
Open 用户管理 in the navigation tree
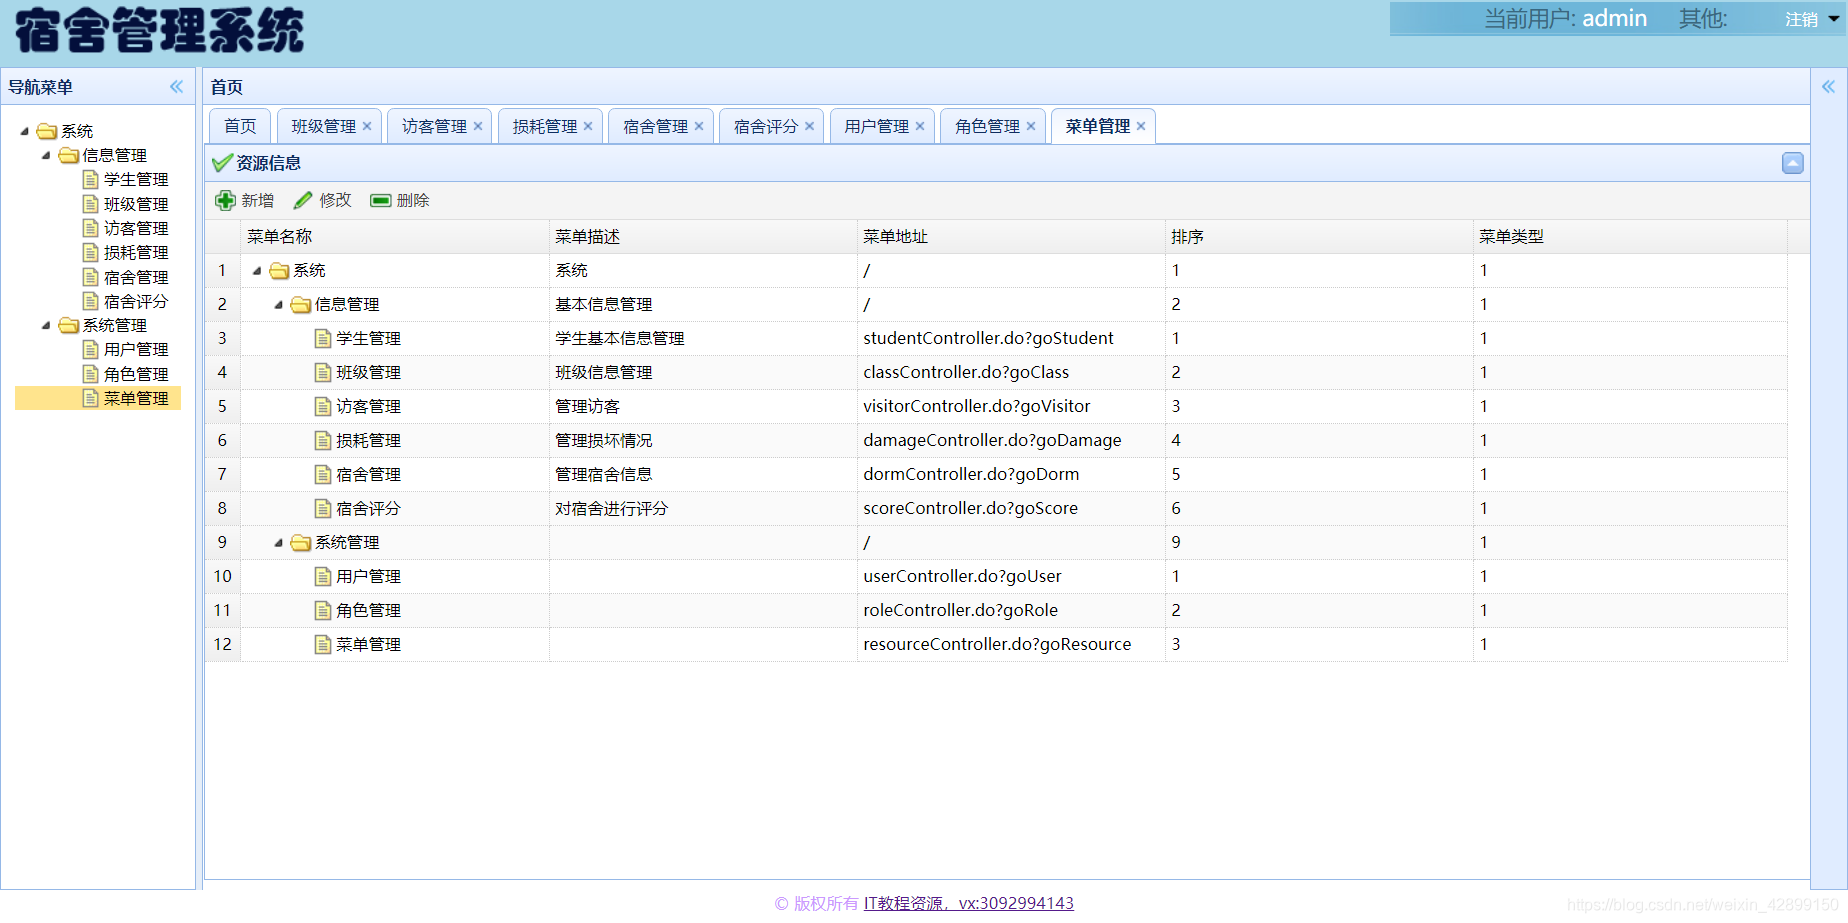(136, 349)
